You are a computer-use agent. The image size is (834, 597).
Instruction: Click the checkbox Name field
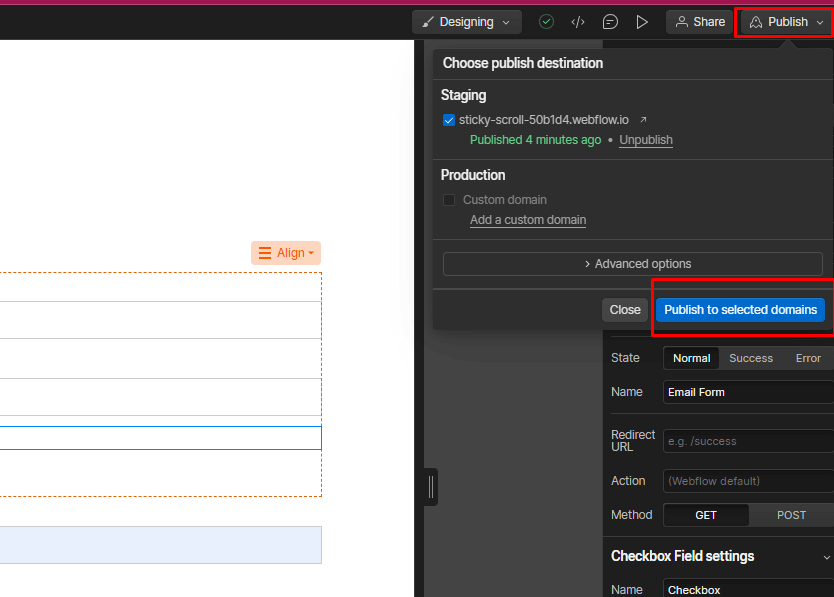click(748, 589)
